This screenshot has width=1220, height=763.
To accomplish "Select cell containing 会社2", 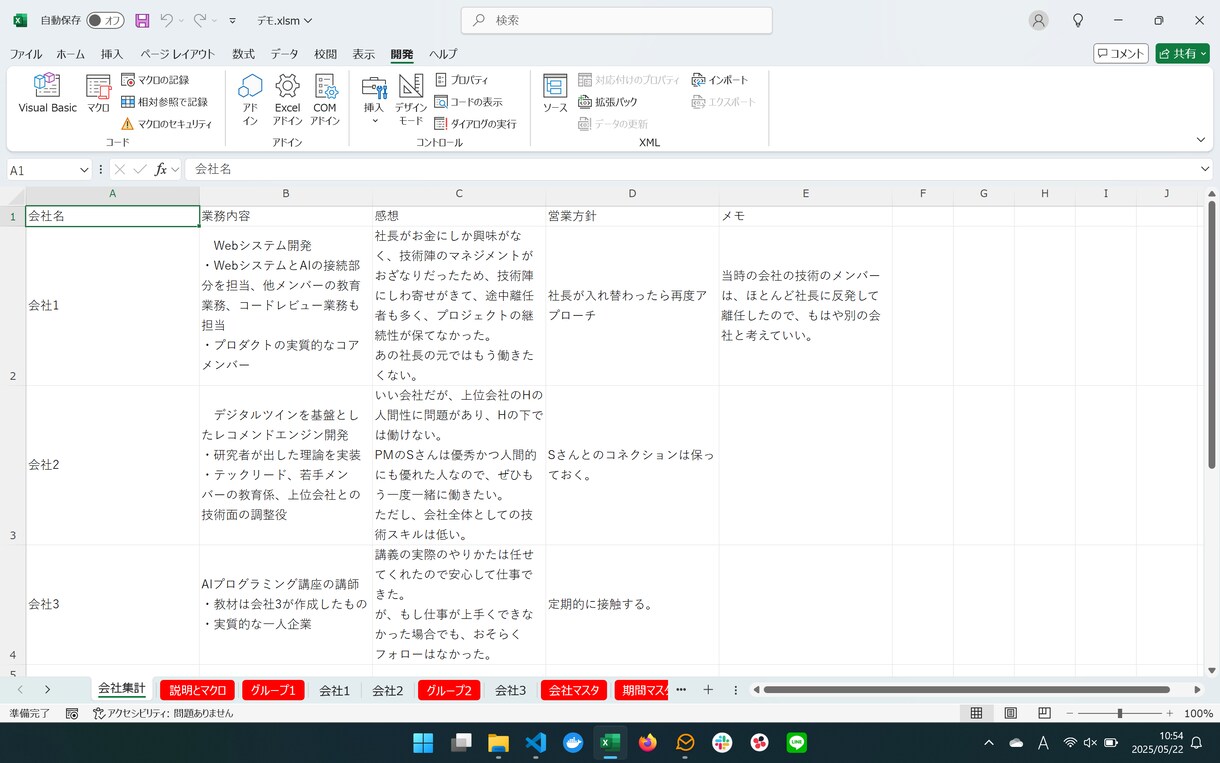I will point(113,465).
